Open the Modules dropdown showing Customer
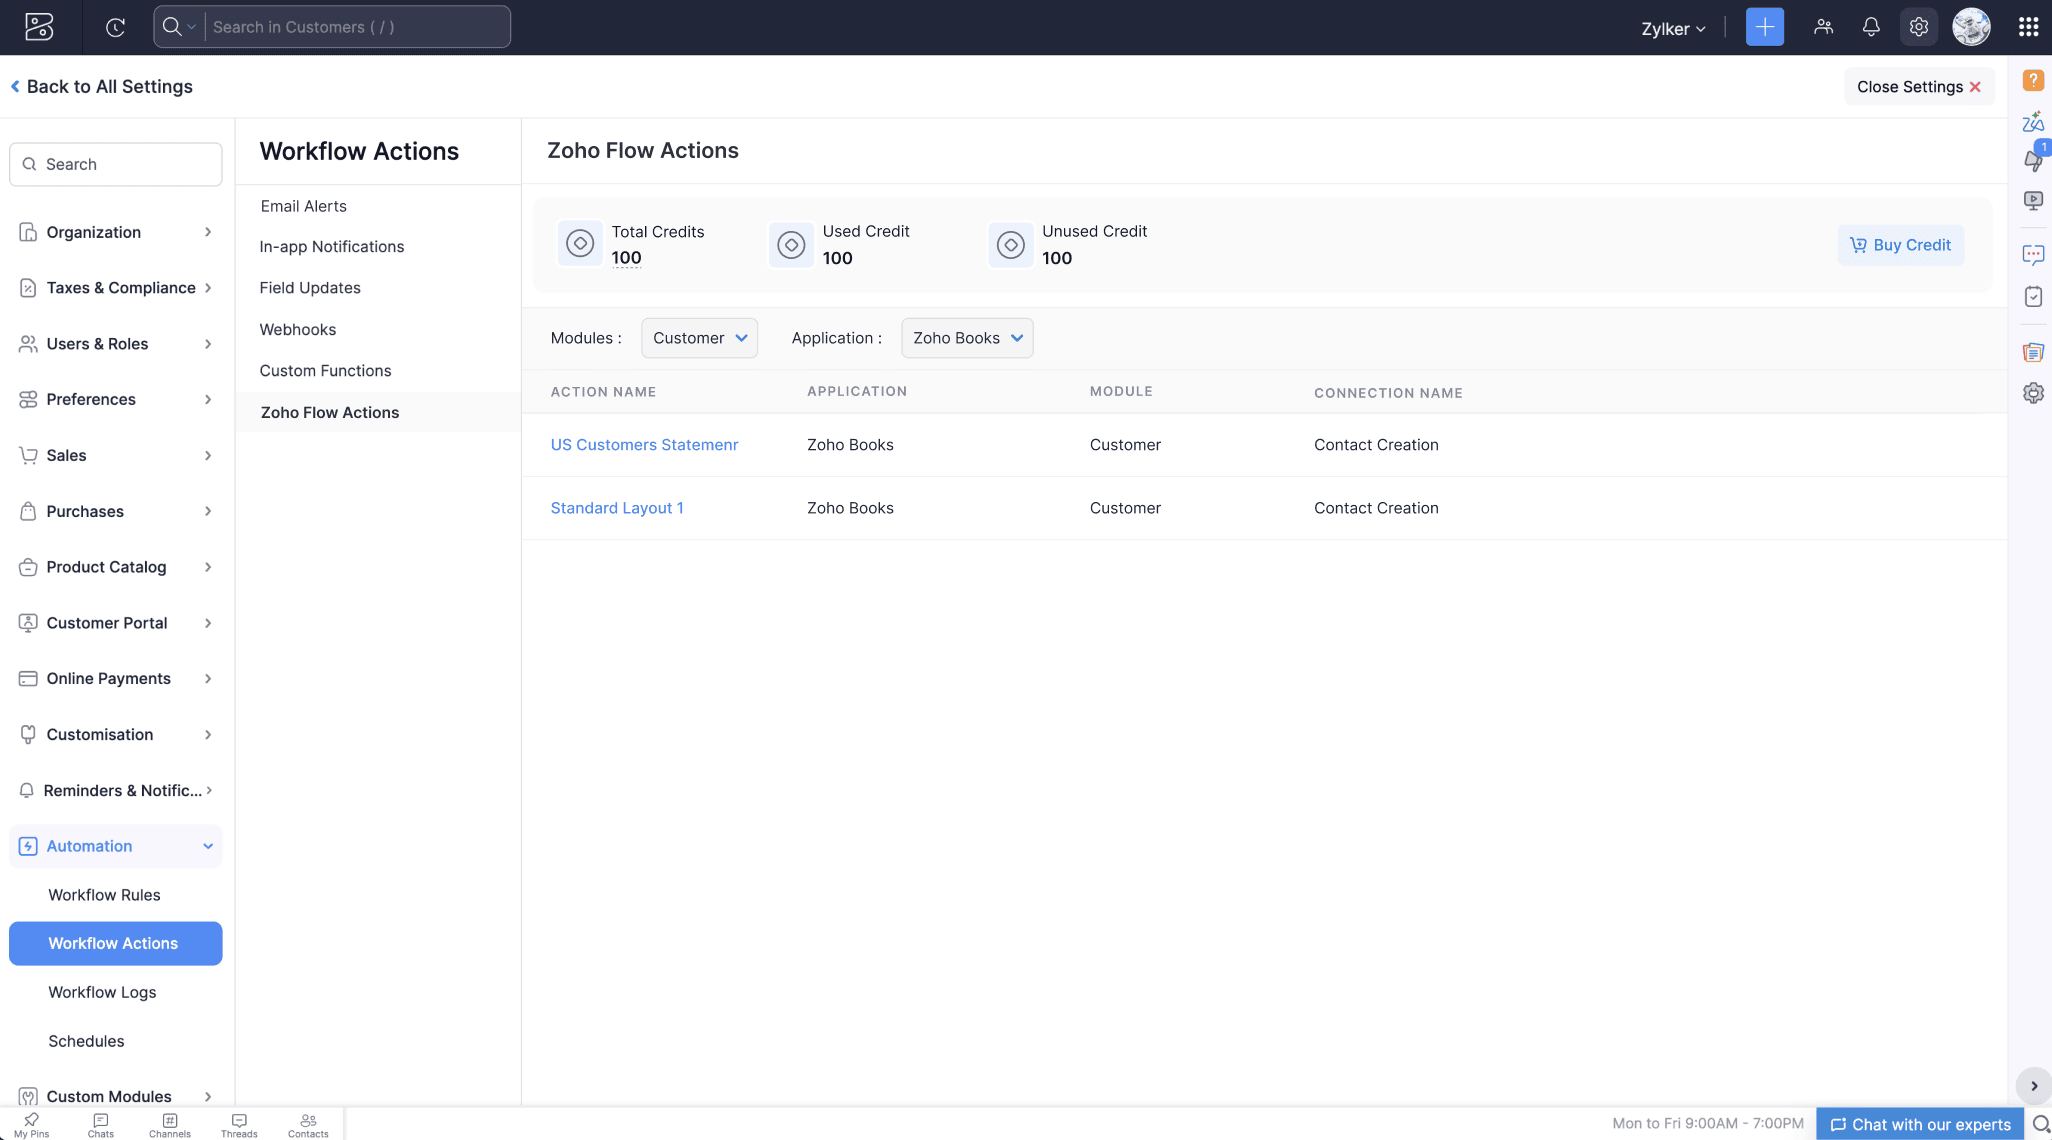The width and height of the screenshot is (2052, 1140). point(699,338)
